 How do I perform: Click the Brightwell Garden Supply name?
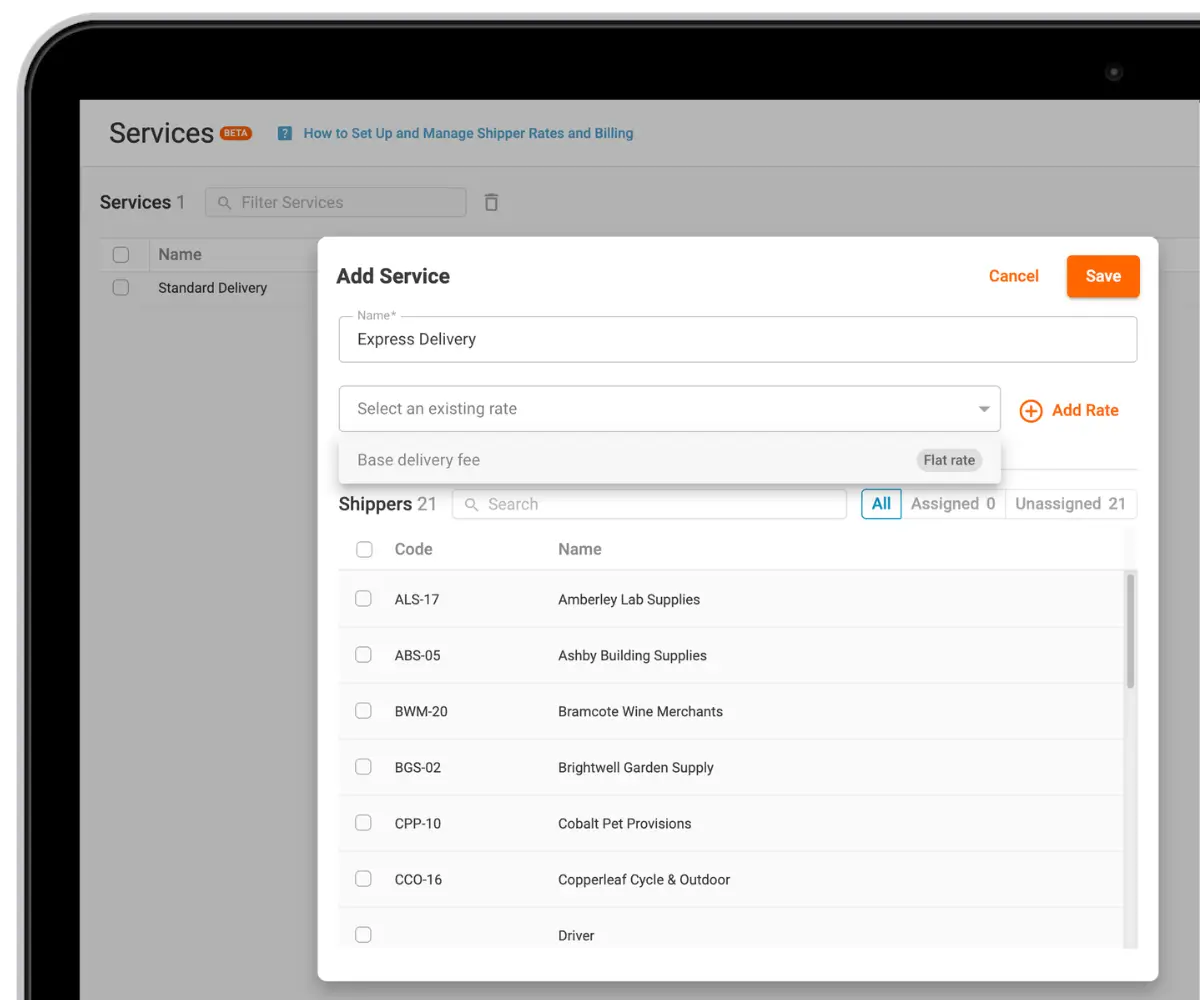pos(636,767)
